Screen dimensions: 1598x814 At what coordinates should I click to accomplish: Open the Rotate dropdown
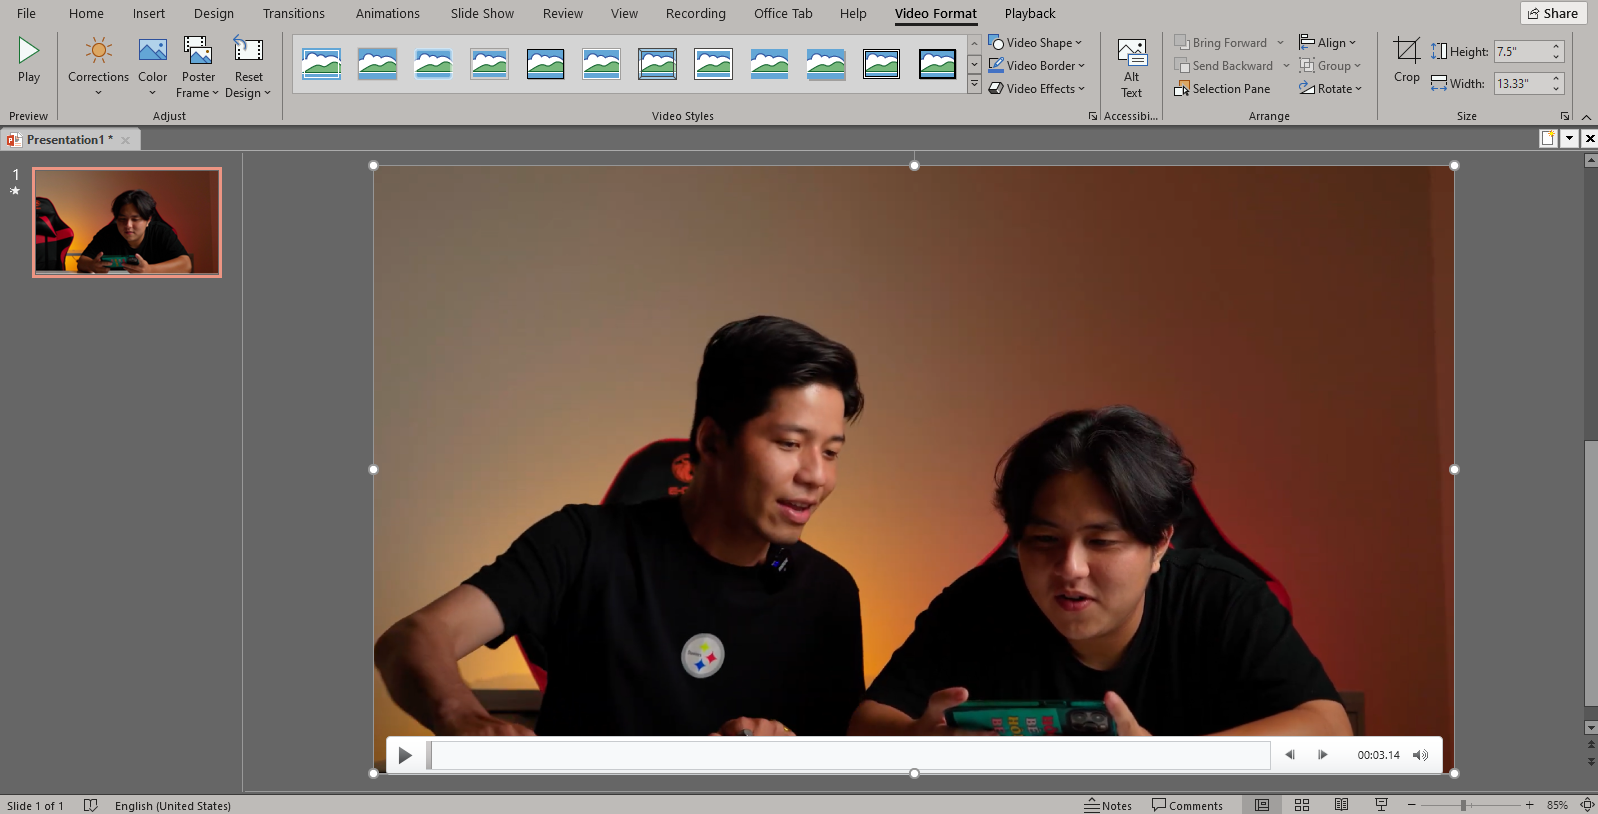1330,89
